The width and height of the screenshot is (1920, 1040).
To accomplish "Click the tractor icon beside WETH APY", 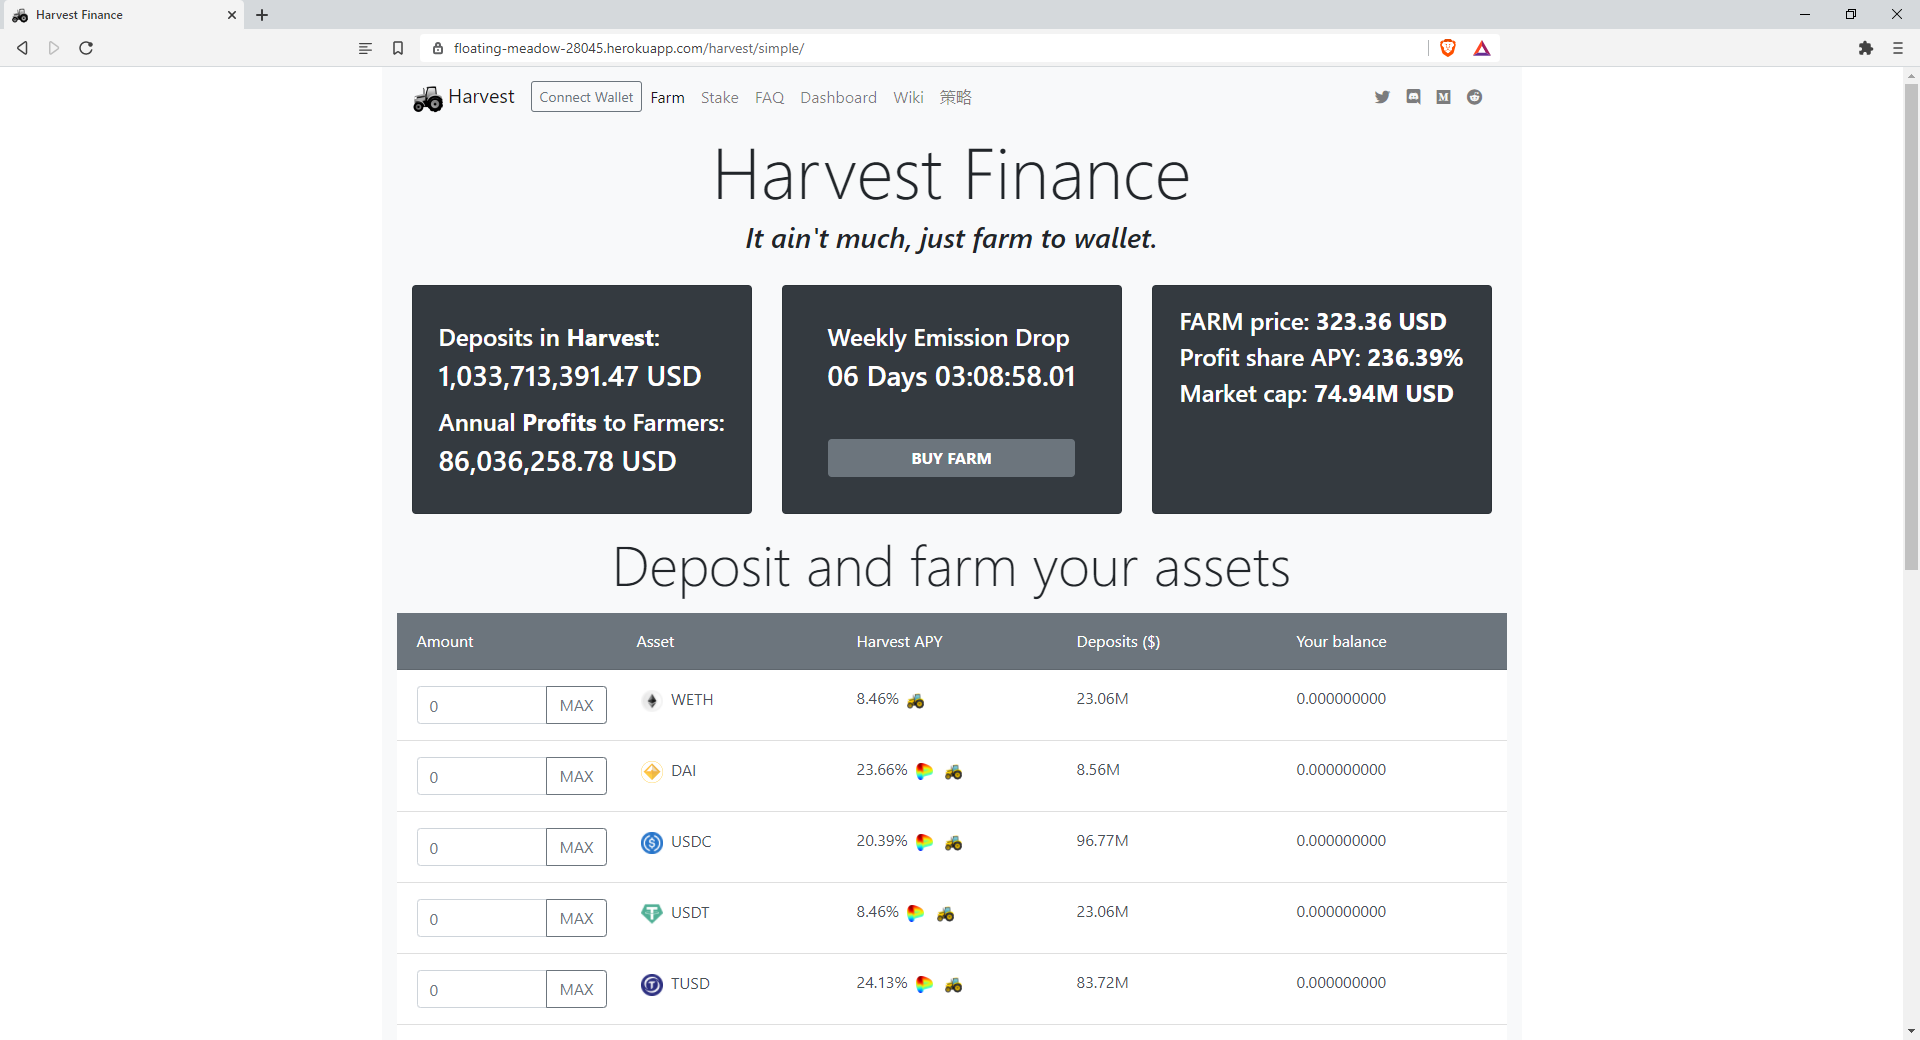I will 915,701.
